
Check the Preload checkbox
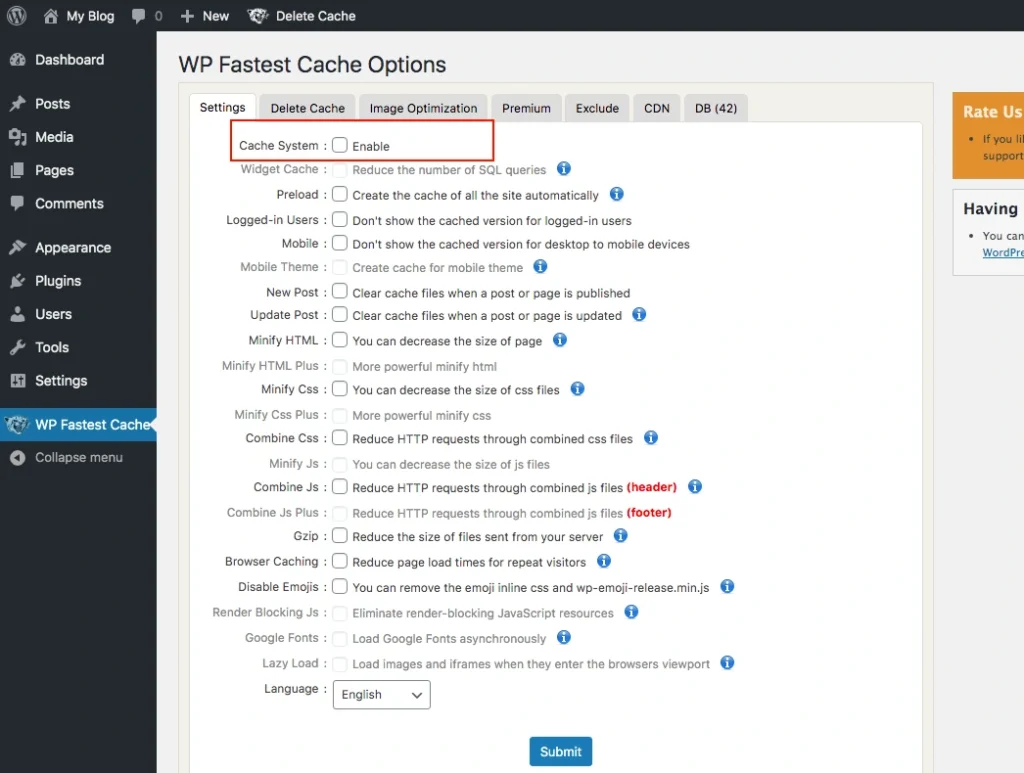(340, 194)
